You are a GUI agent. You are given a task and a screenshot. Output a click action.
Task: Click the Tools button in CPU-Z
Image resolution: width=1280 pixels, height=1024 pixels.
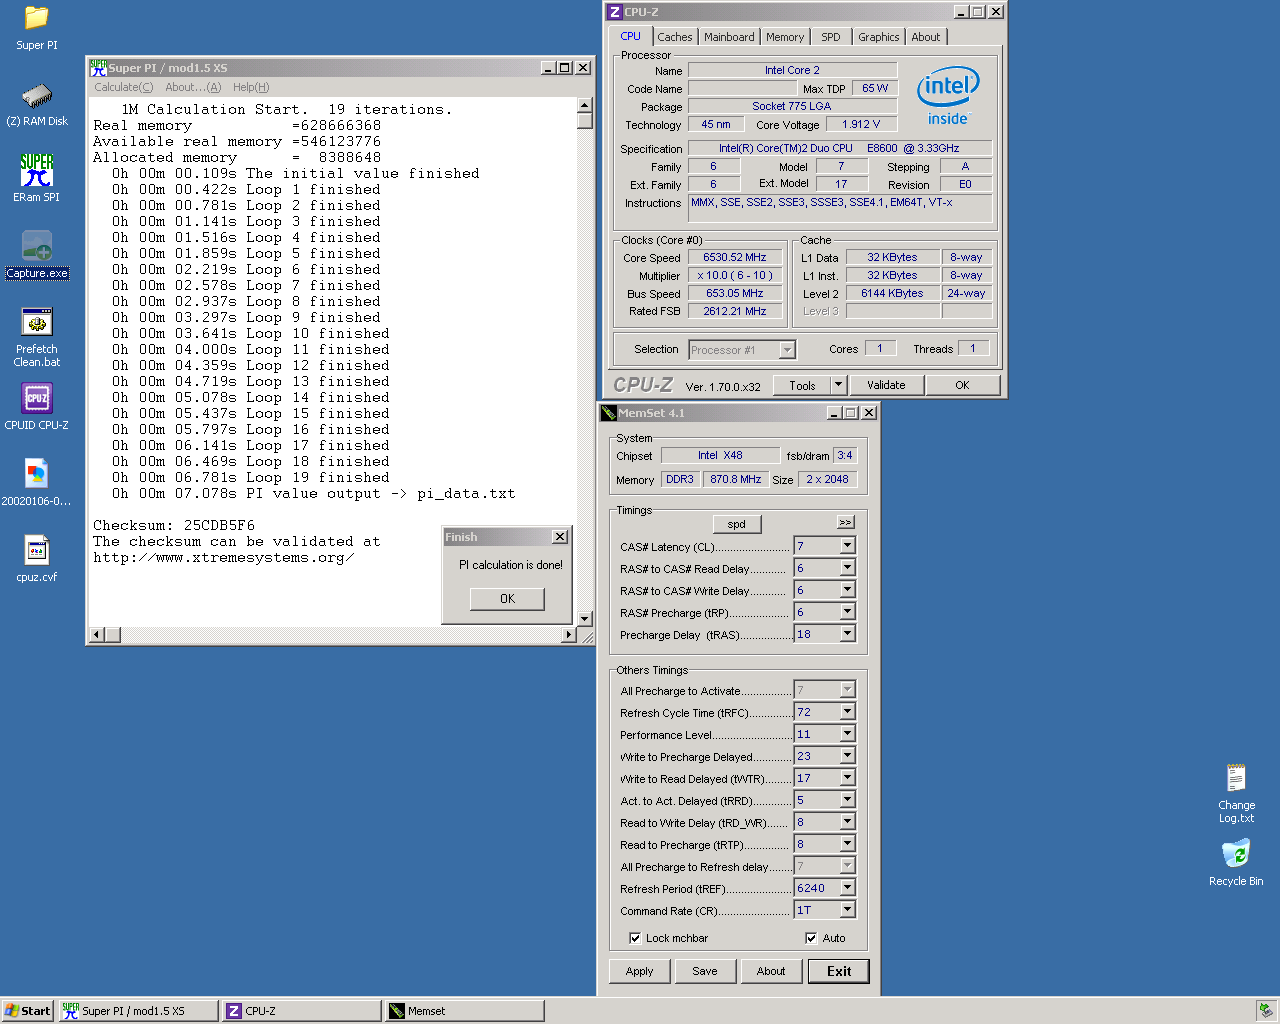click(802, 385)
